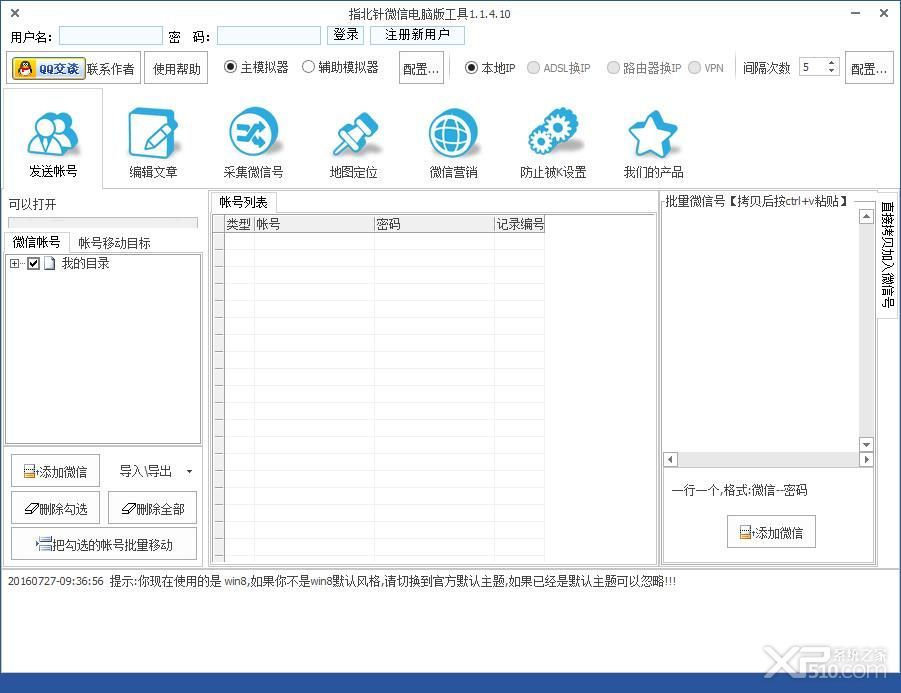This screenshot has height=693, width=901.
Task: Click the batch box scroll left arrow
Action: 670,460
